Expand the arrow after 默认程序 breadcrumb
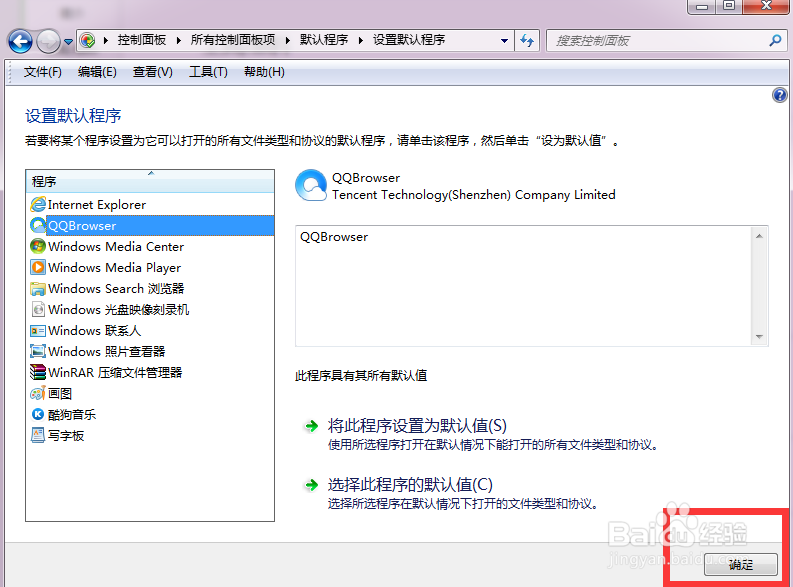Image resolution: width=793 pixels, height=587 pixels. 361,40
